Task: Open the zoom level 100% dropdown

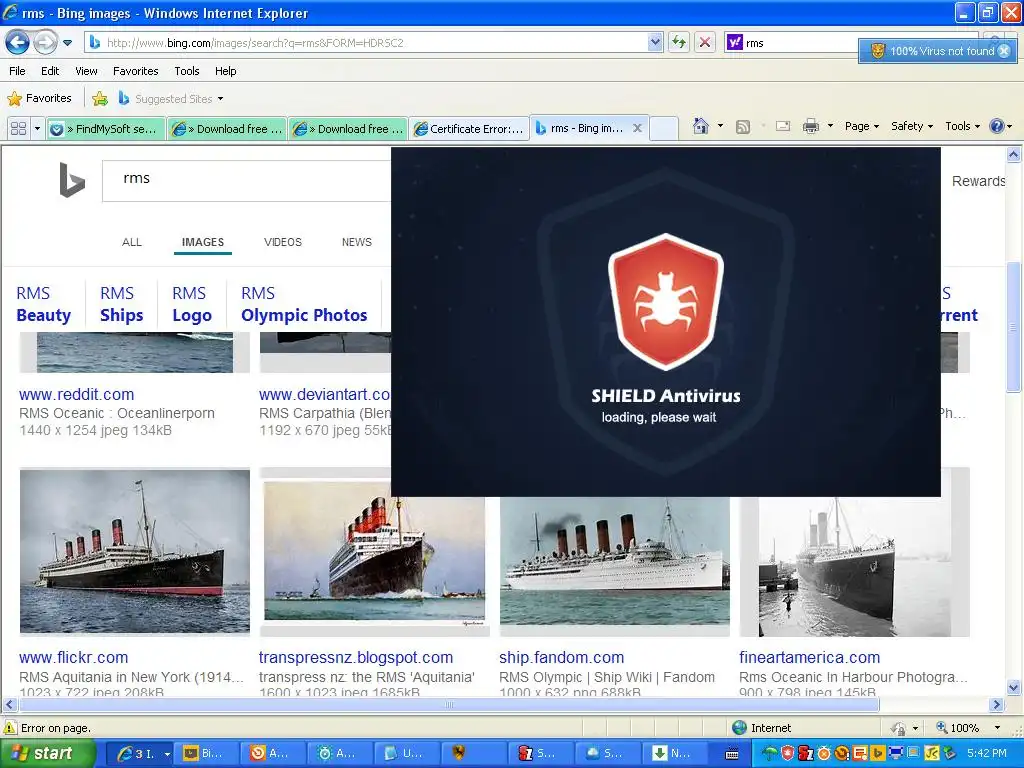Action: tap(997, 728)
